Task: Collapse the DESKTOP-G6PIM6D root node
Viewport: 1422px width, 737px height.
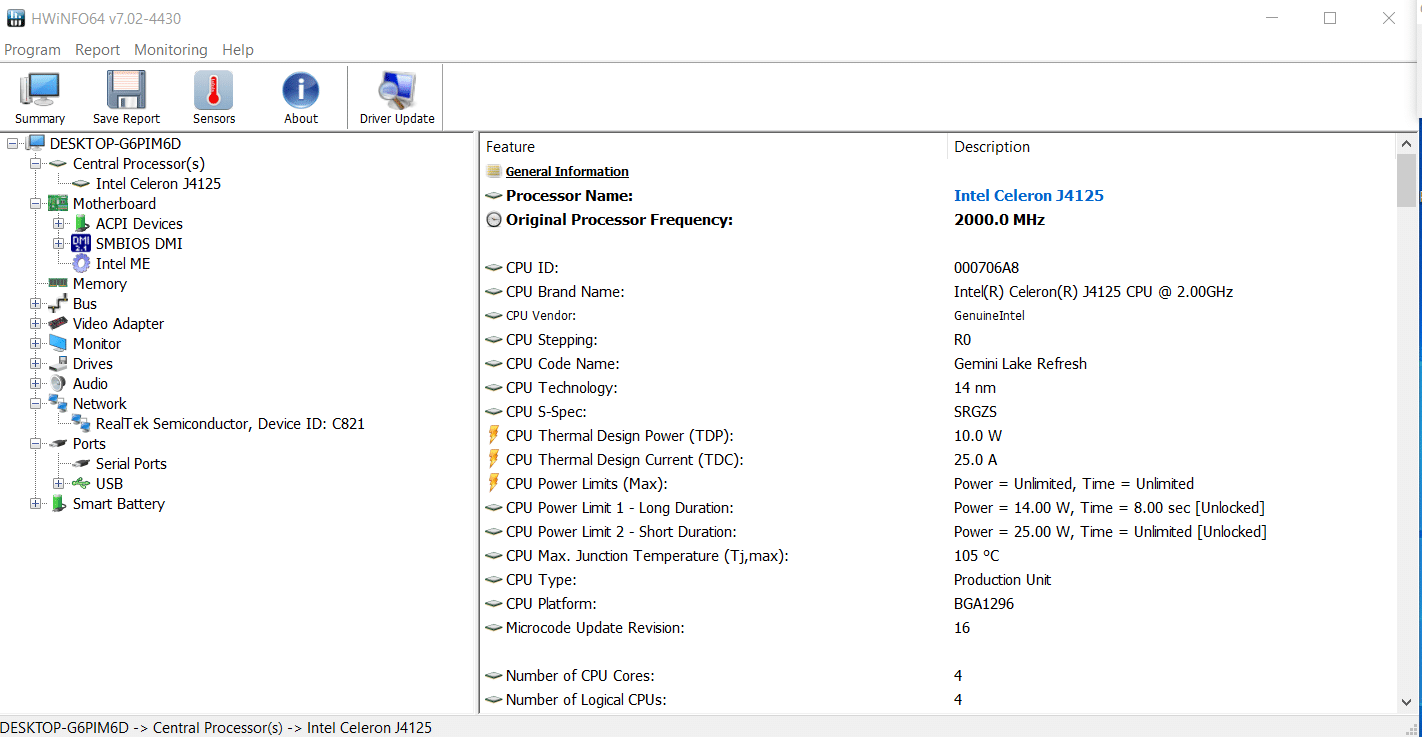Action: pyautogui.click(x=13, y=143)
